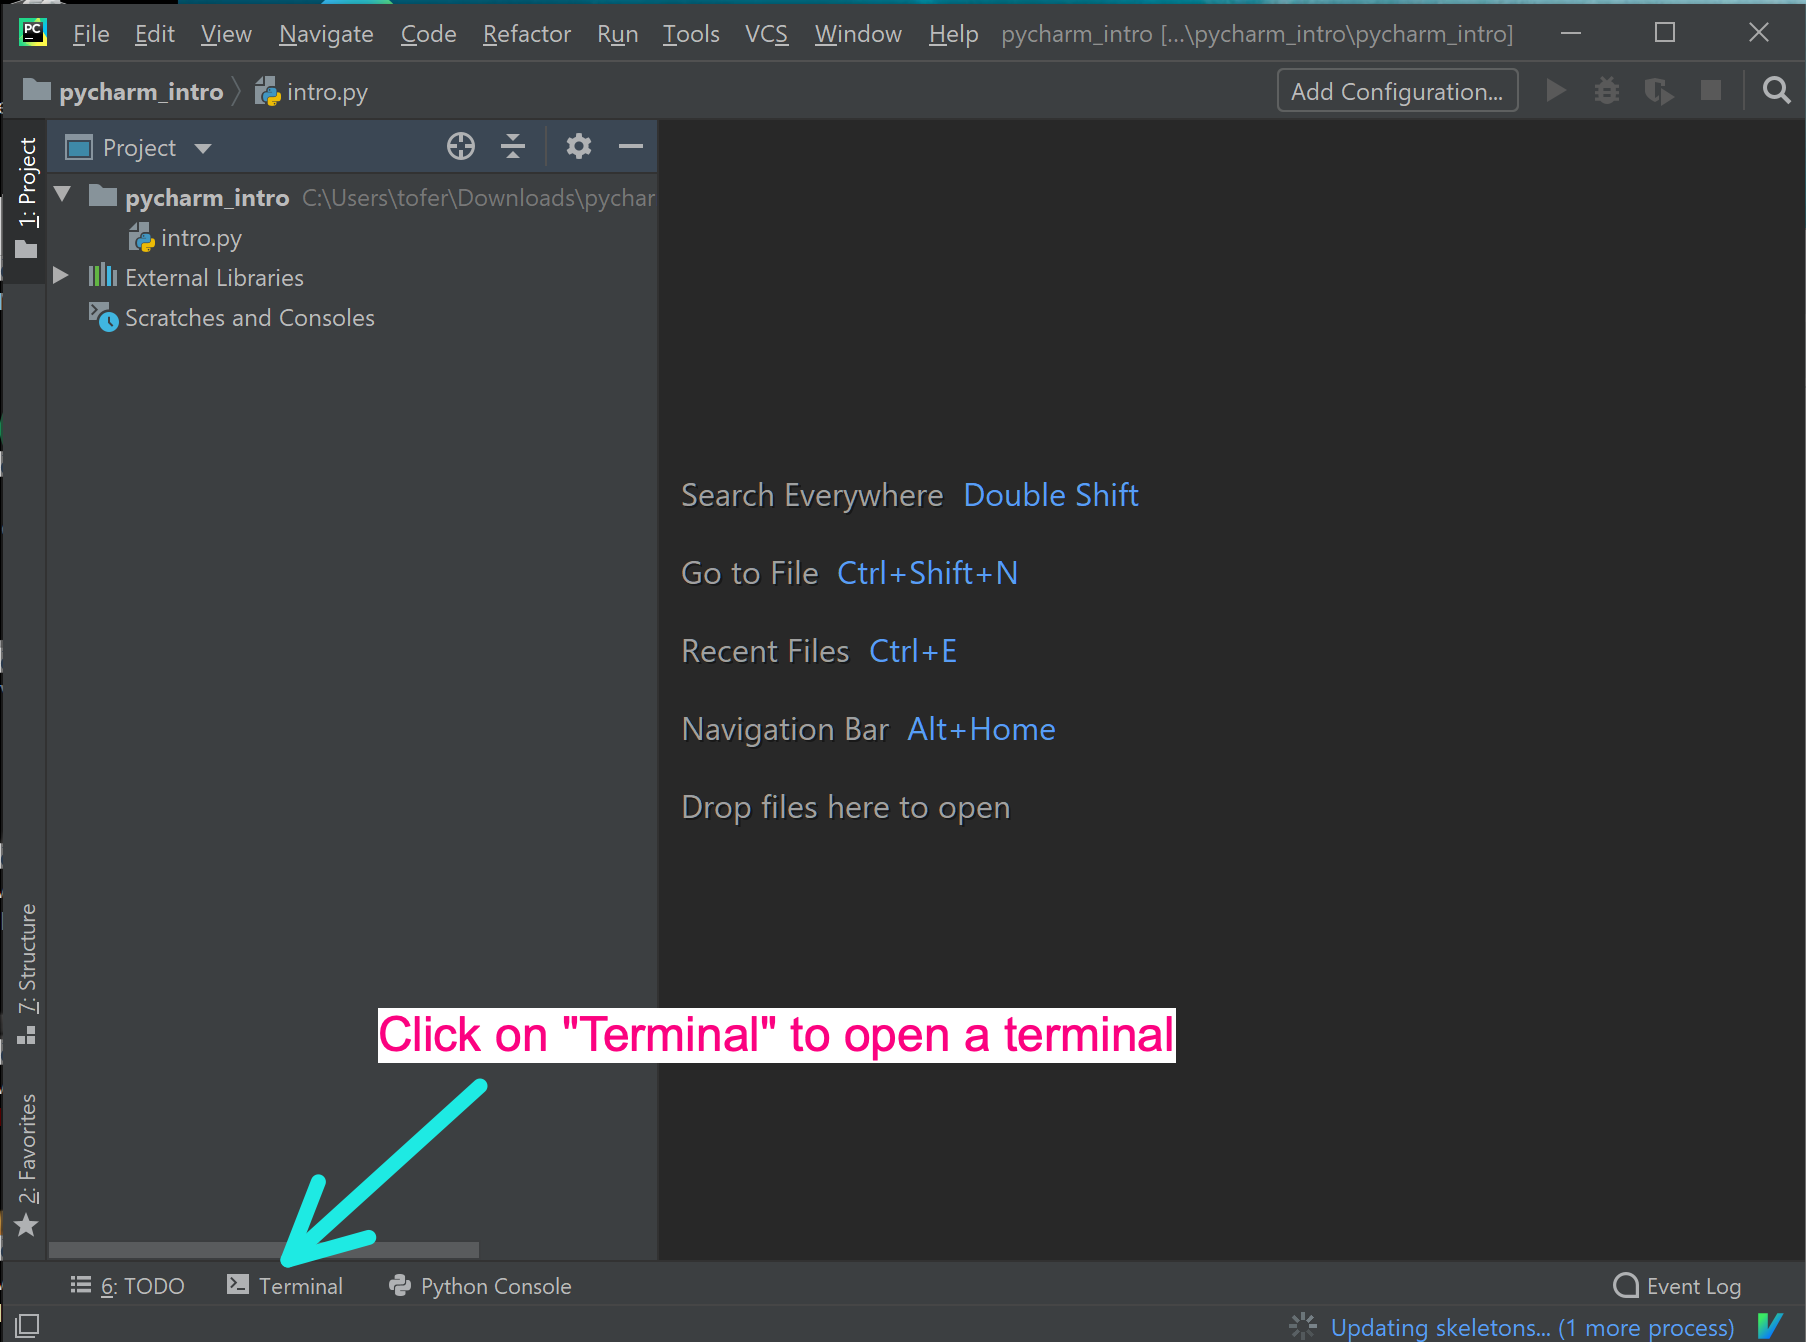
Task: Toggle tool window quick access icon bottom-left
Action: (x=27, y=1326)
